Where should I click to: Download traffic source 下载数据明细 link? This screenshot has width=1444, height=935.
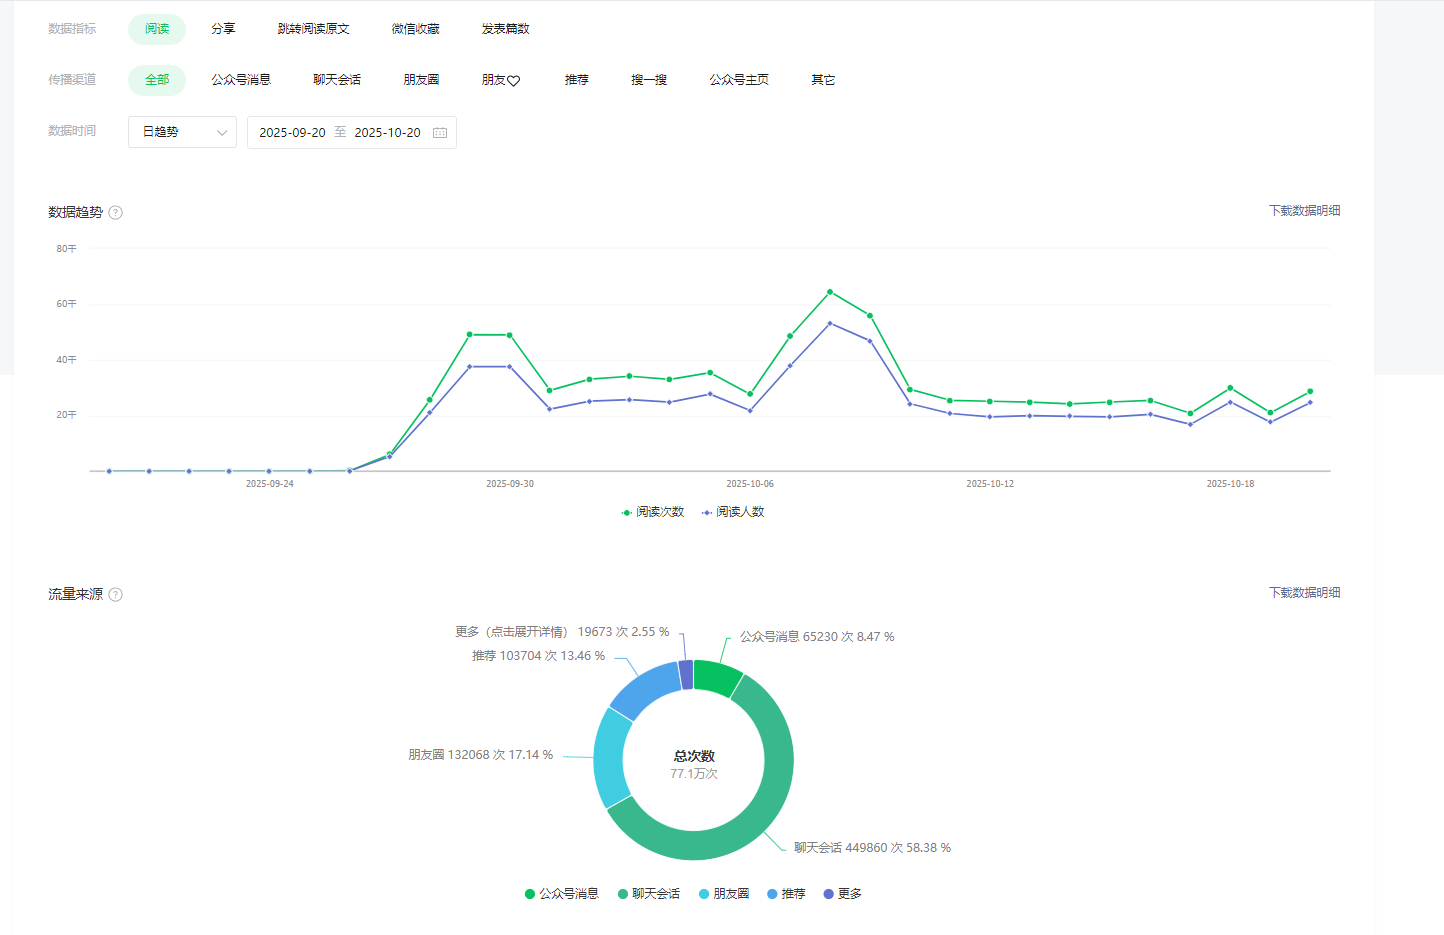click(x=1304, y=593)
